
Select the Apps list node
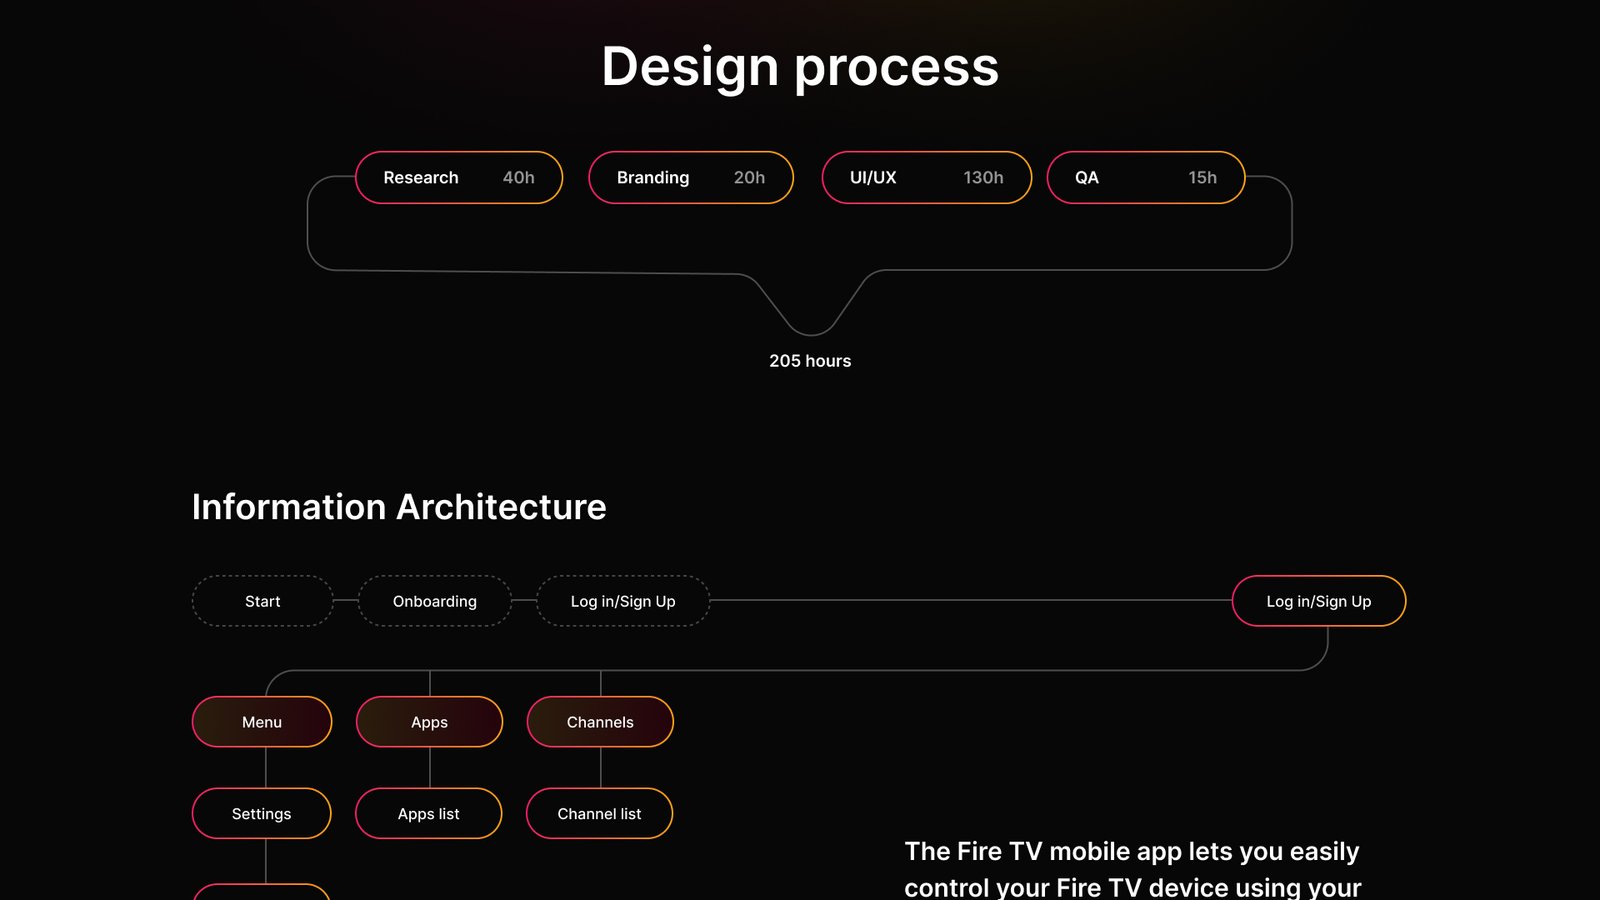[x=429, y=814]
